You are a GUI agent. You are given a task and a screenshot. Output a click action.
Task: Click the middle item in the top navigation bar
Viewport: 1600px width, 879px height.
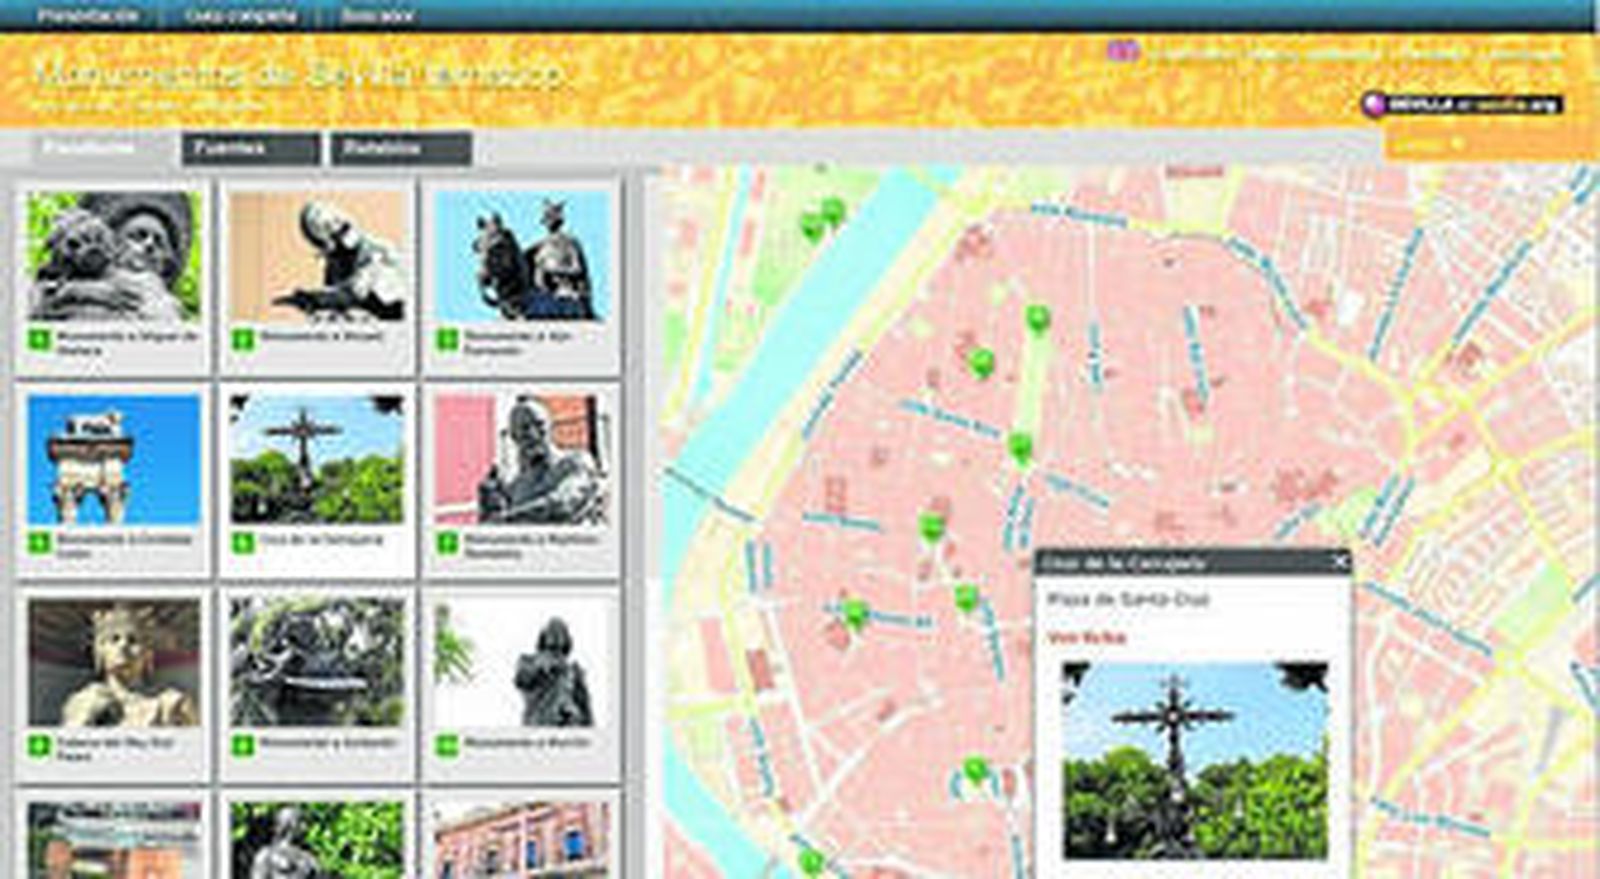click(240, 16)
